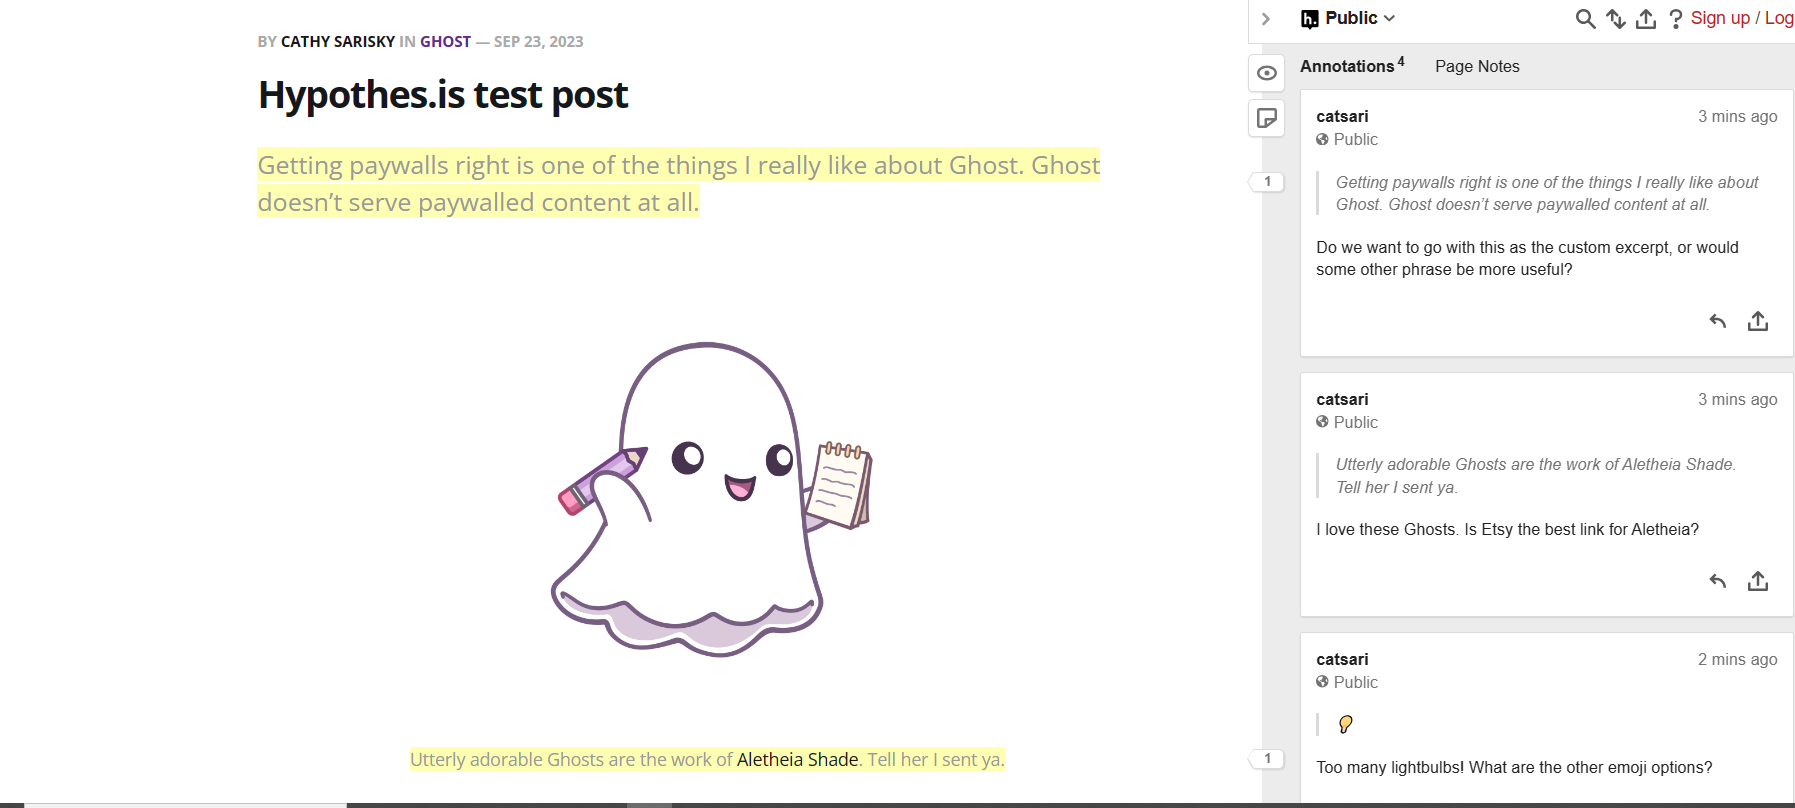Share the custom excerpt annotation
This screenshot has width=1795, height=808.
click(x=1758, y=321)
